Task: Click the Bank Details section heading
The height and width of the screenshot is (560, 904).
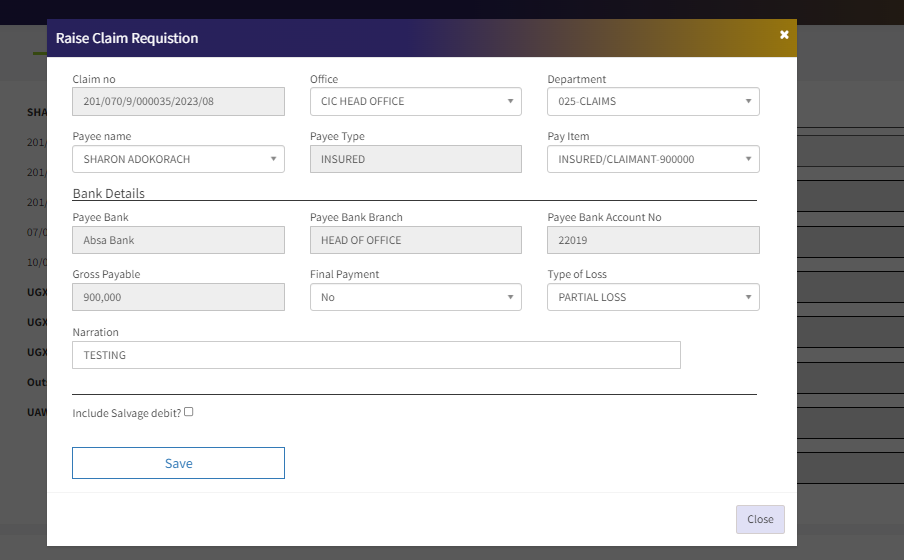Action: 109,193
